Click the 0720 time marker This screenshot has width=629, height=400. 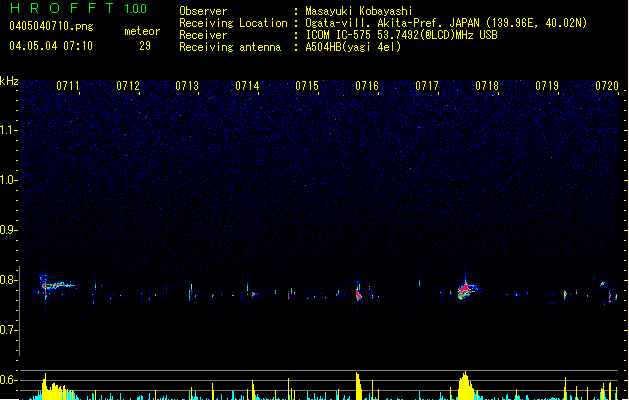tap(607, 86)
